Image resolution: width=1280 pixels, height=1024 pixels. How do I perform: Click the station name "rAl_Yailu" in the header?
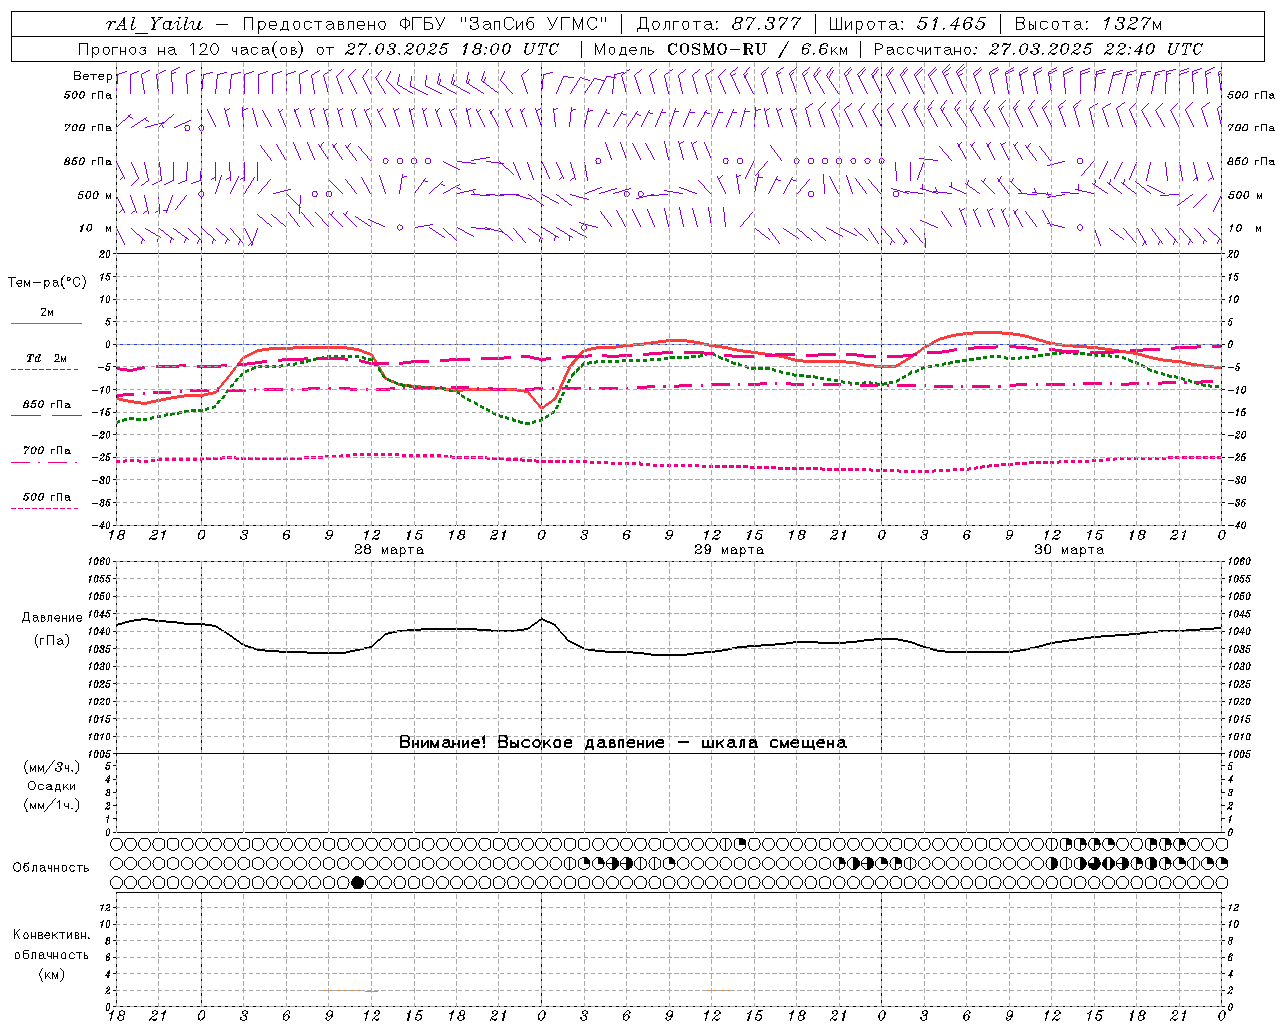[154, 24]
